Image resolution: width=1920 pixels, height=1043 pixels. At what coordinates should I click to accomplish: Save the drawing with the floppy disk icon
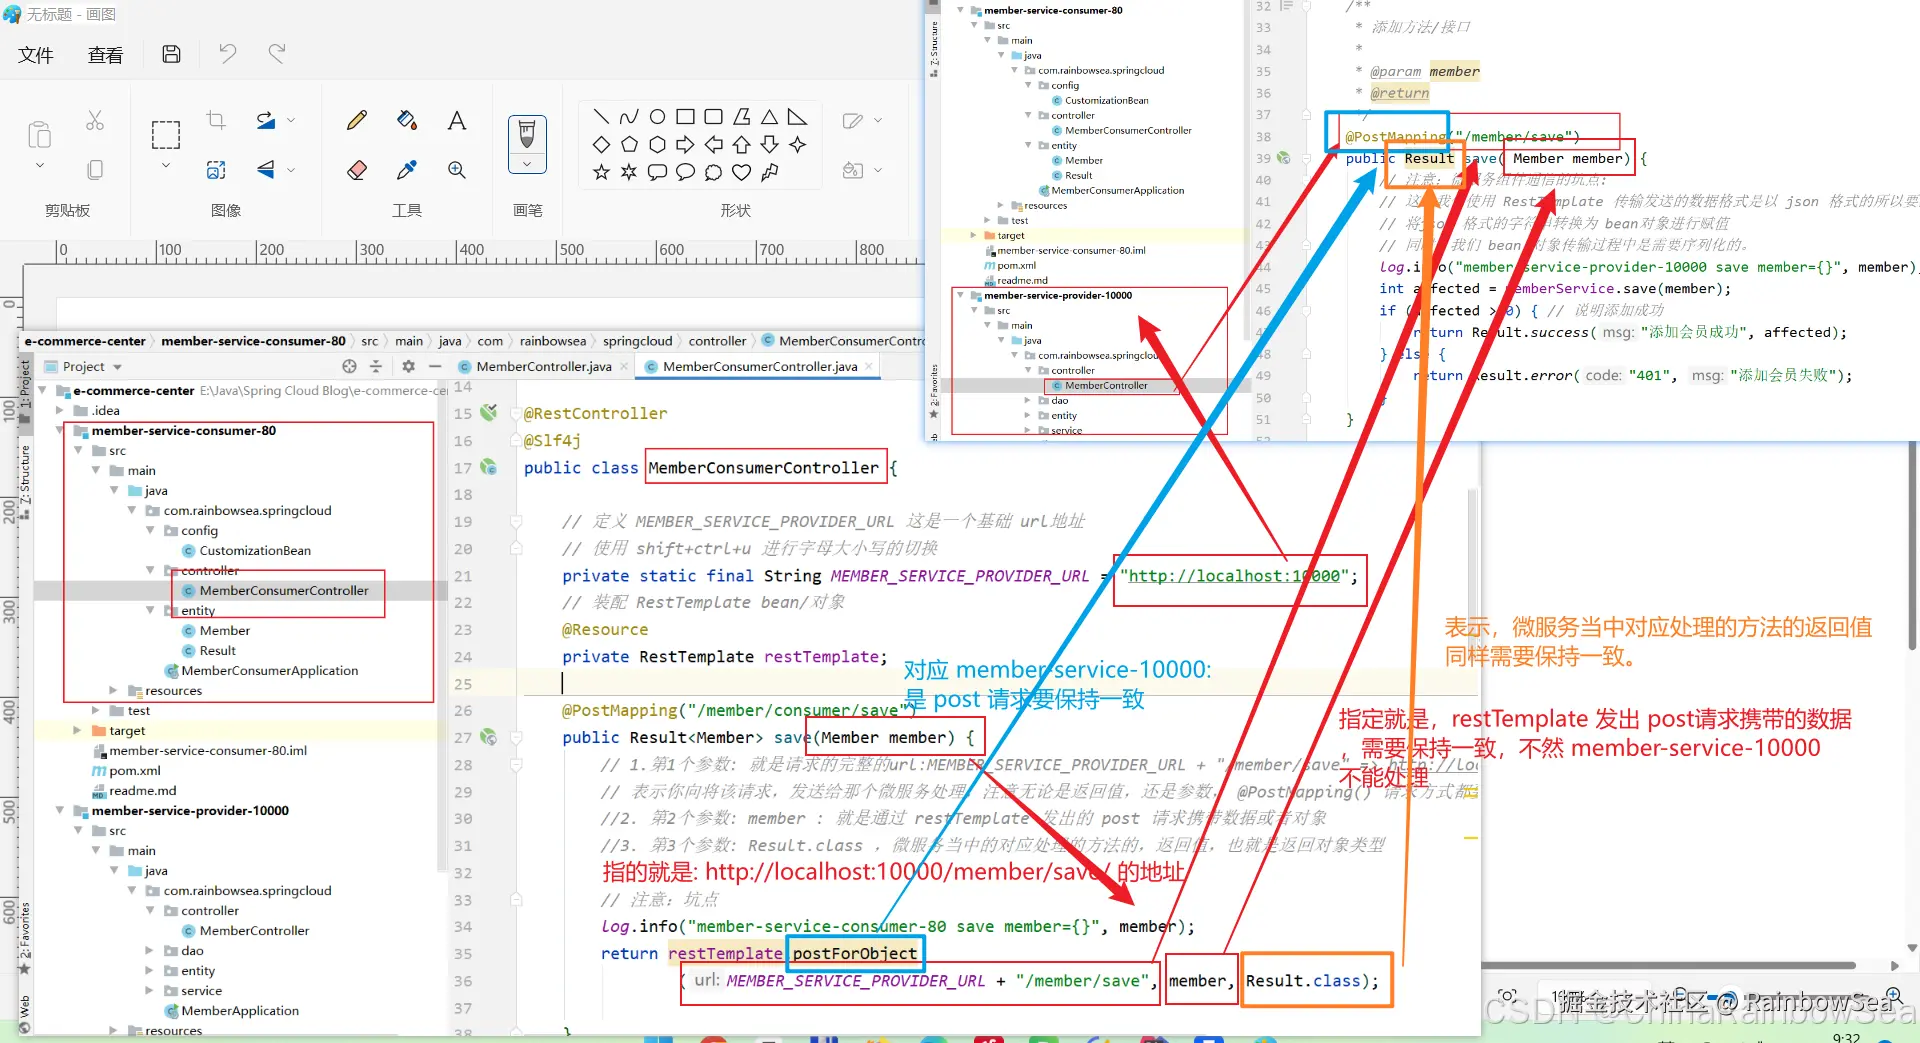point(172,54)
